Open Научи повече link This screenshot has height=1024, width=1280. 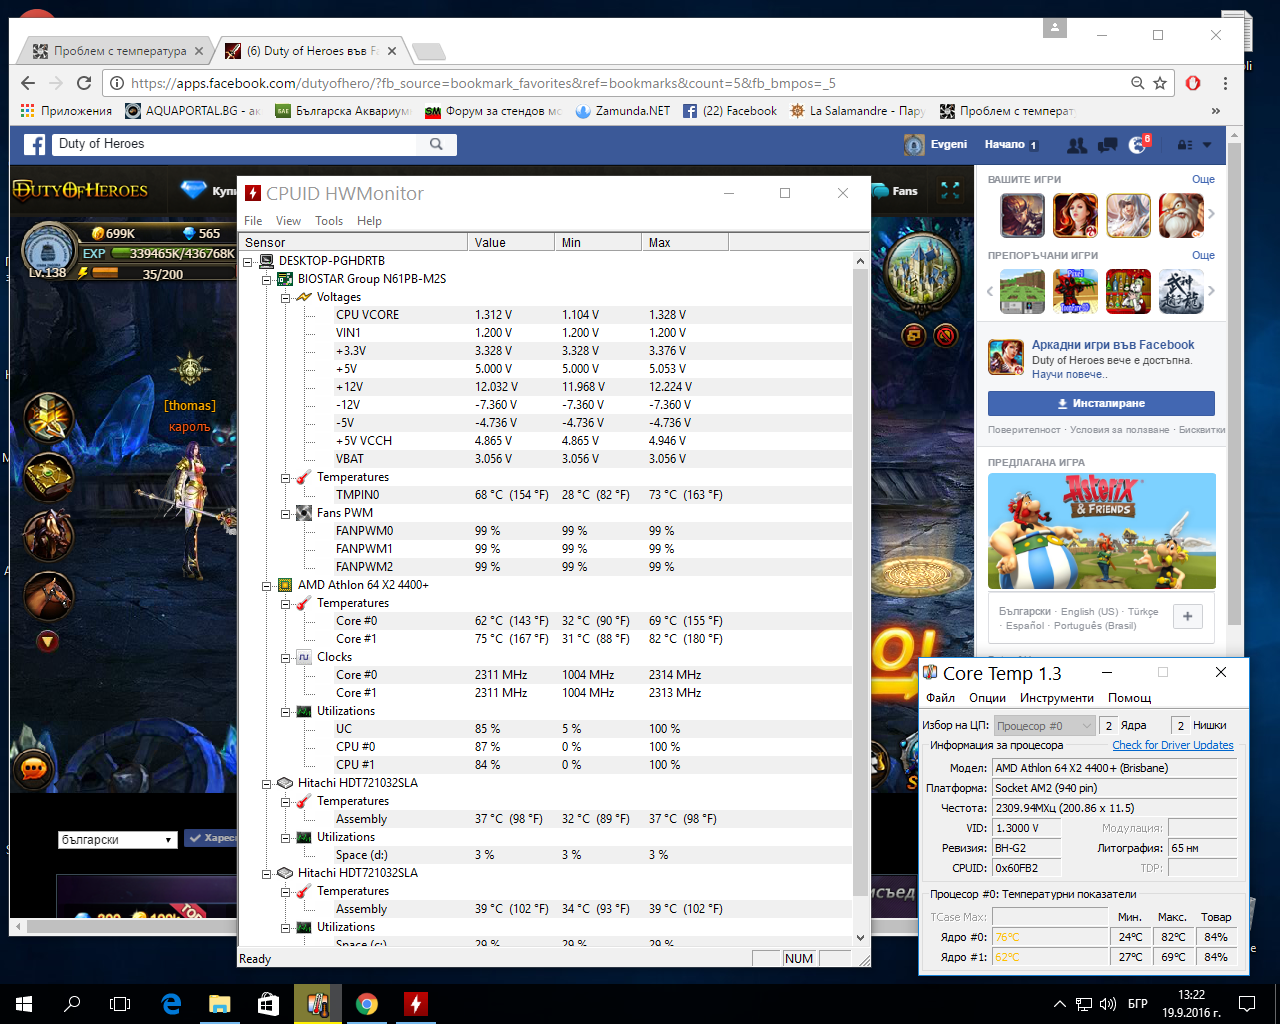pos(1069,374)
